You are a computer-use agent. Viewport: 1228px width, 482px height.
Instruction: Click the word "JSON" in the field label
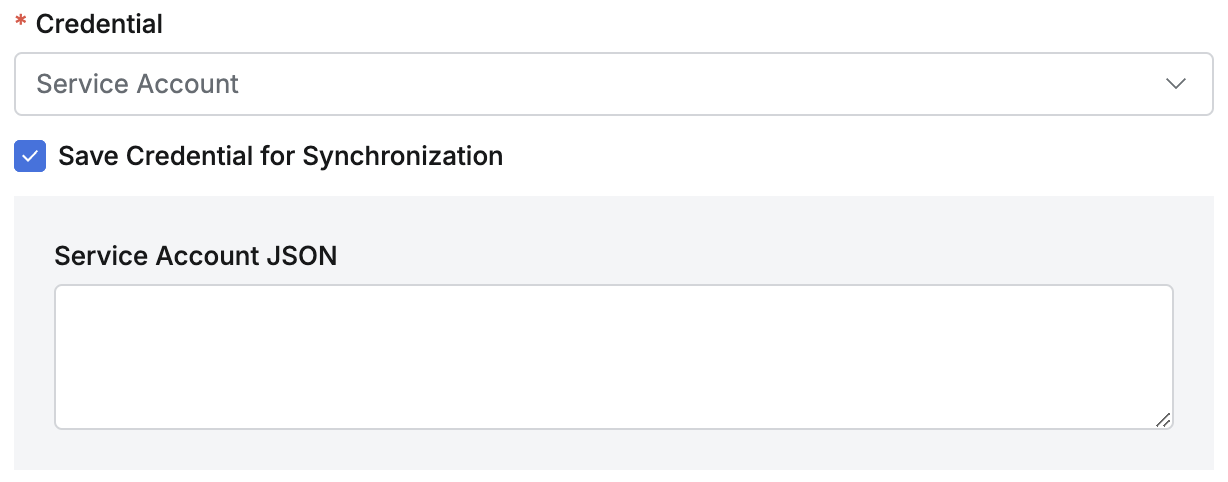click(302, 256)
